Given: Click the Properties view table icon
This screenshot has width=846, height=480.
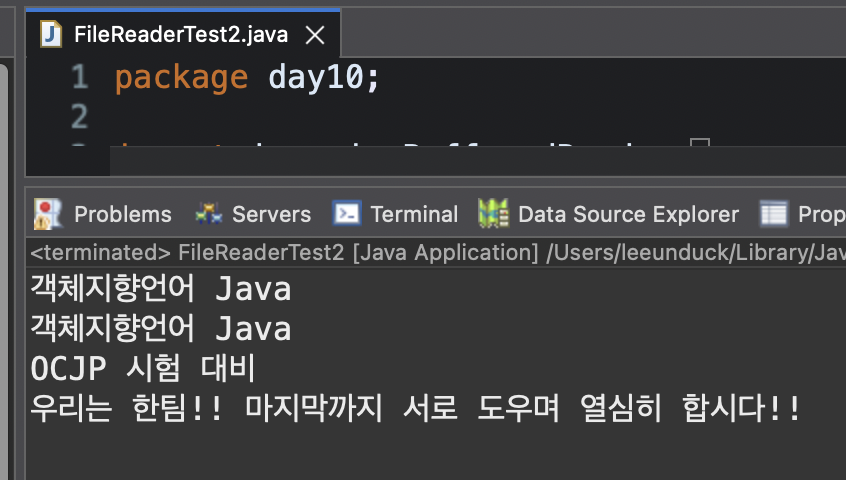Looking at the screenshot, I should point(774,214).
